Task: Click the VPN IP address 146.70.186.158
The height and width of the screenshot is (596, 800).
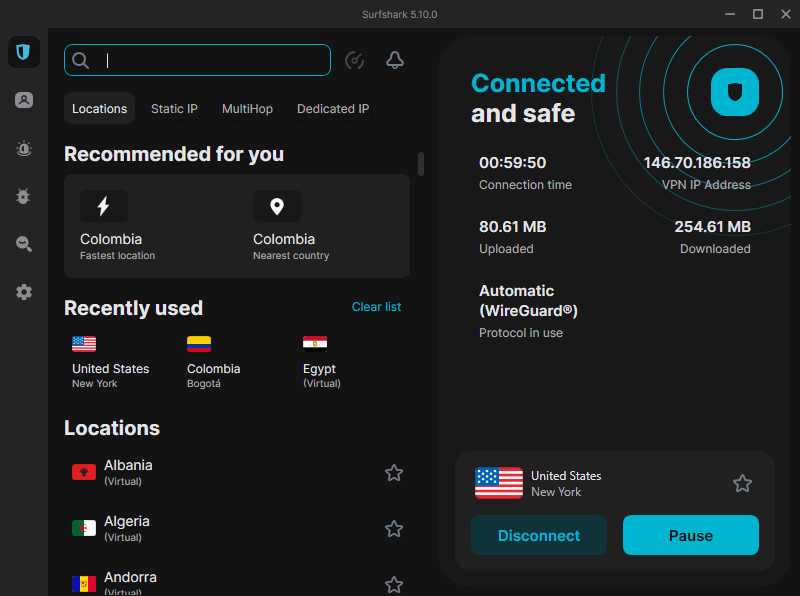Action: (697, 163)
